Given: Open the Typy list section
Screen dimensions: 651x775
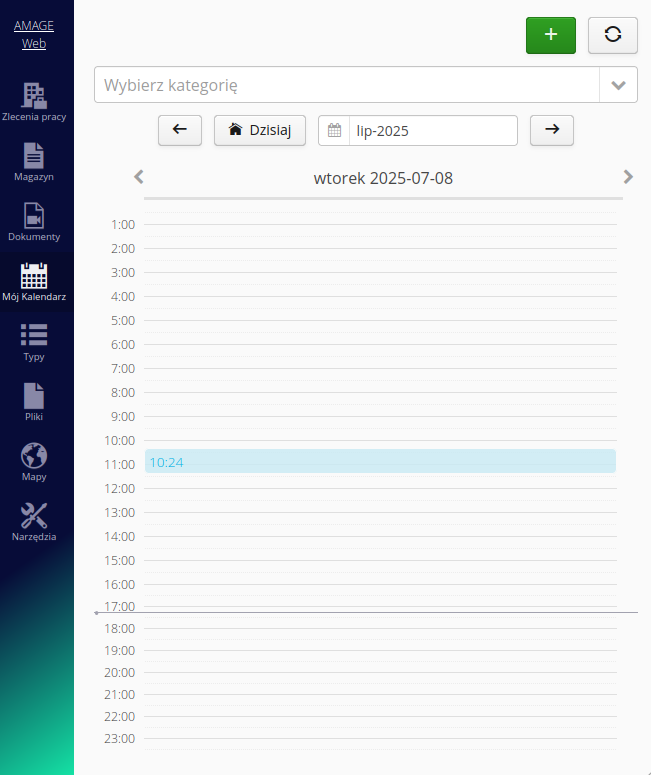Looking at the screenshot, I should click(34, 342).
